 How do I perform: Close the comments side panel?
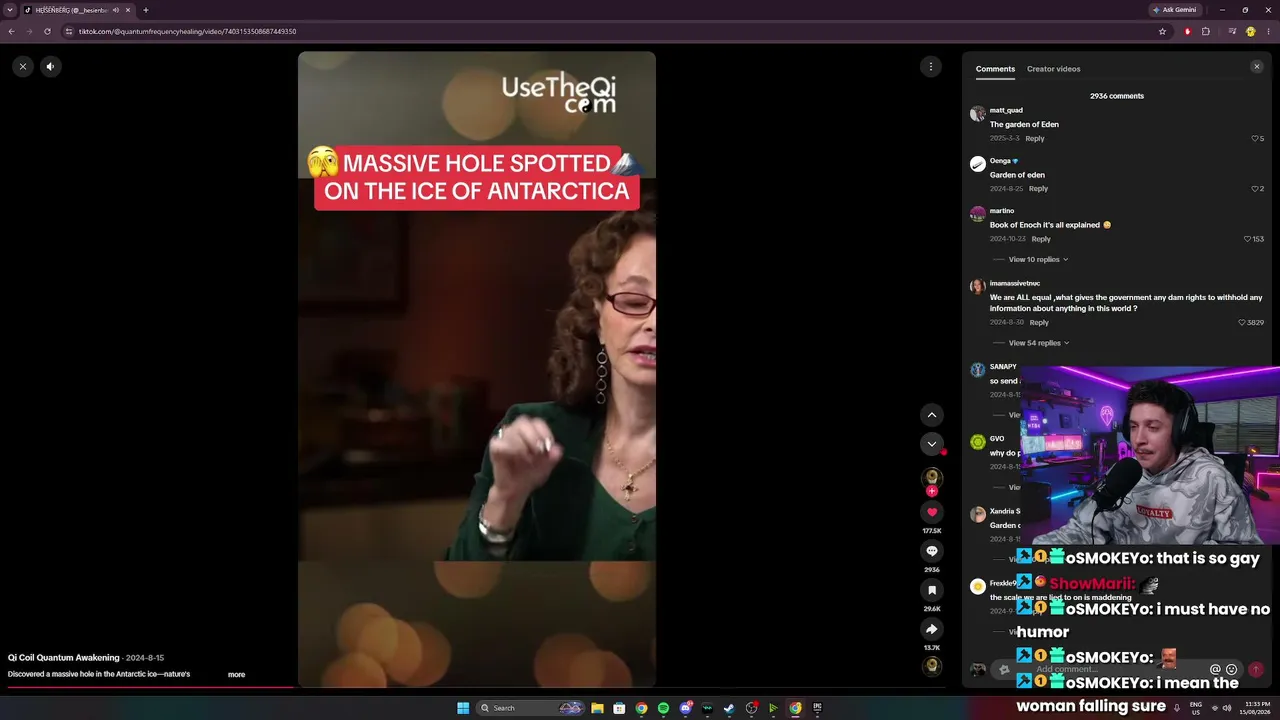(1257, 67)
